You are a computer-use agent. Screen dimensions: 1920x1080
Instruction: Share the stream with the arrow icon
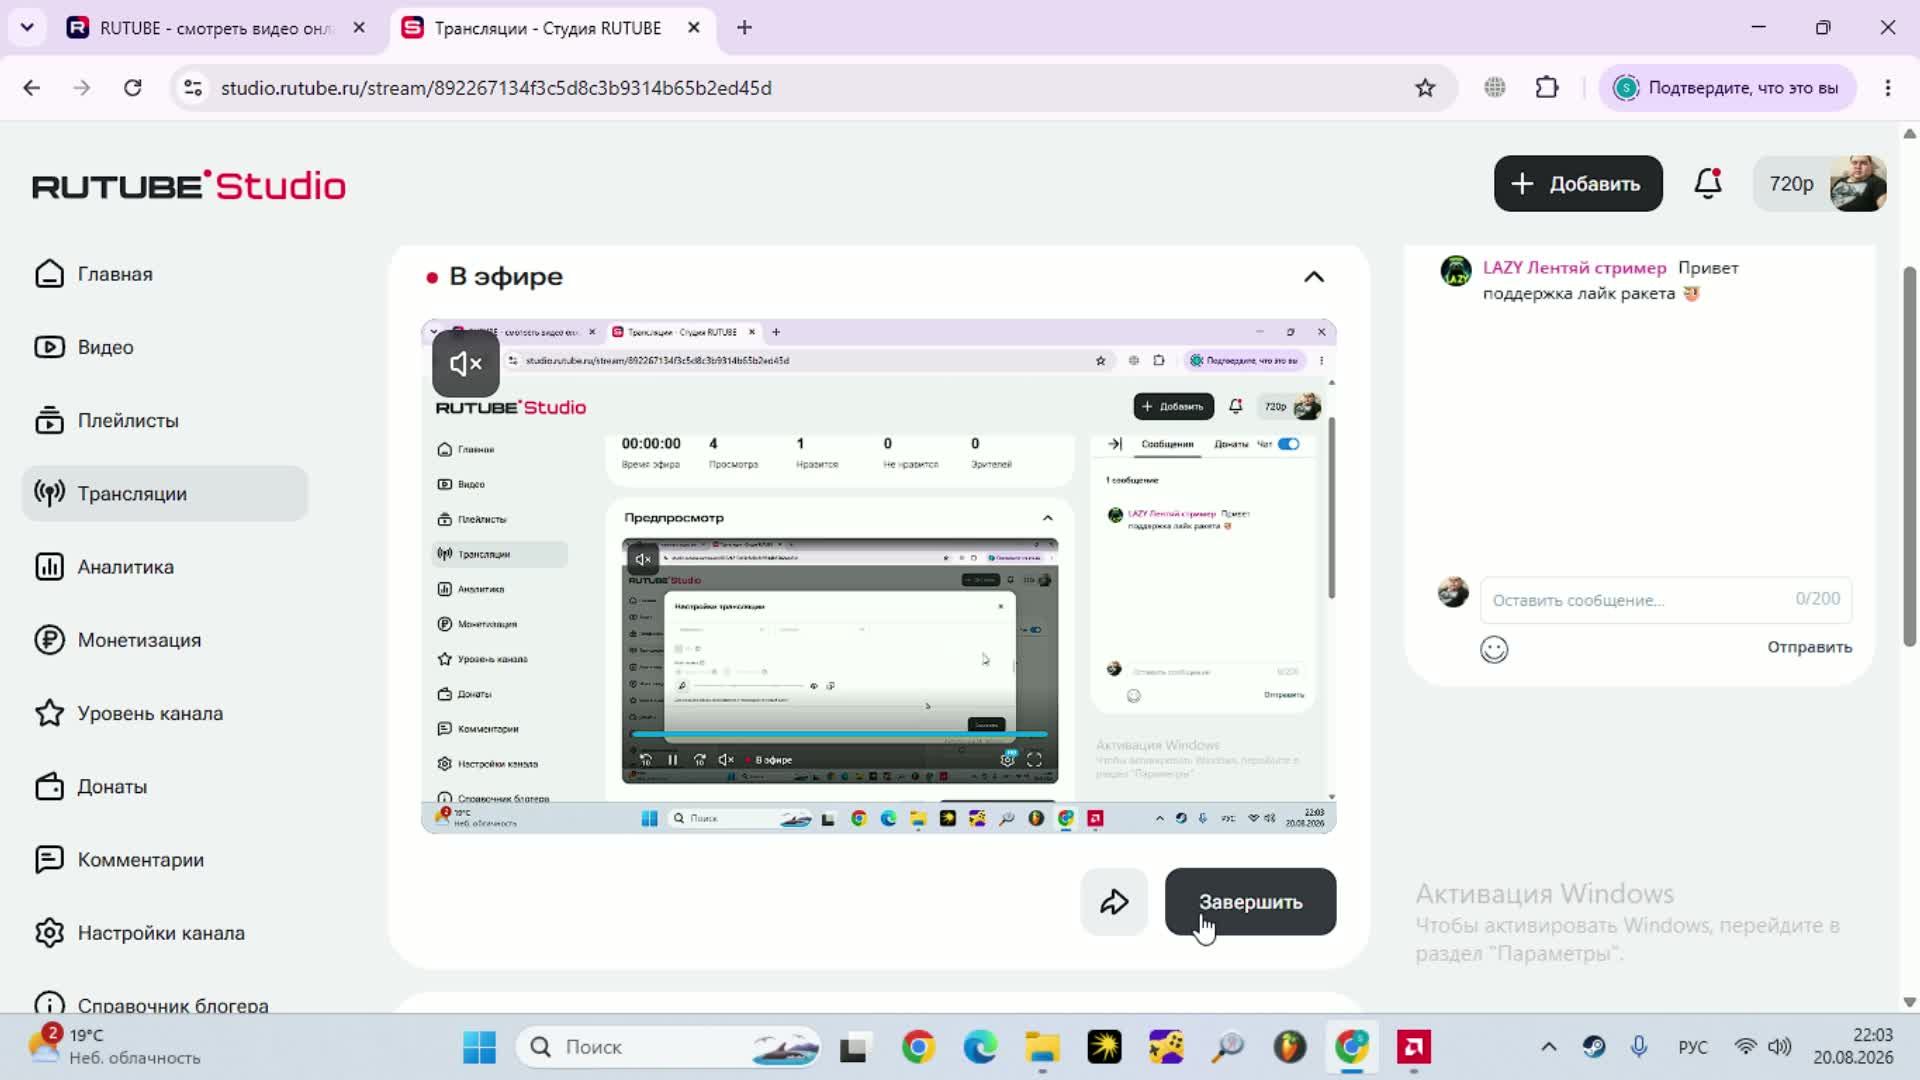[1114, 902]
